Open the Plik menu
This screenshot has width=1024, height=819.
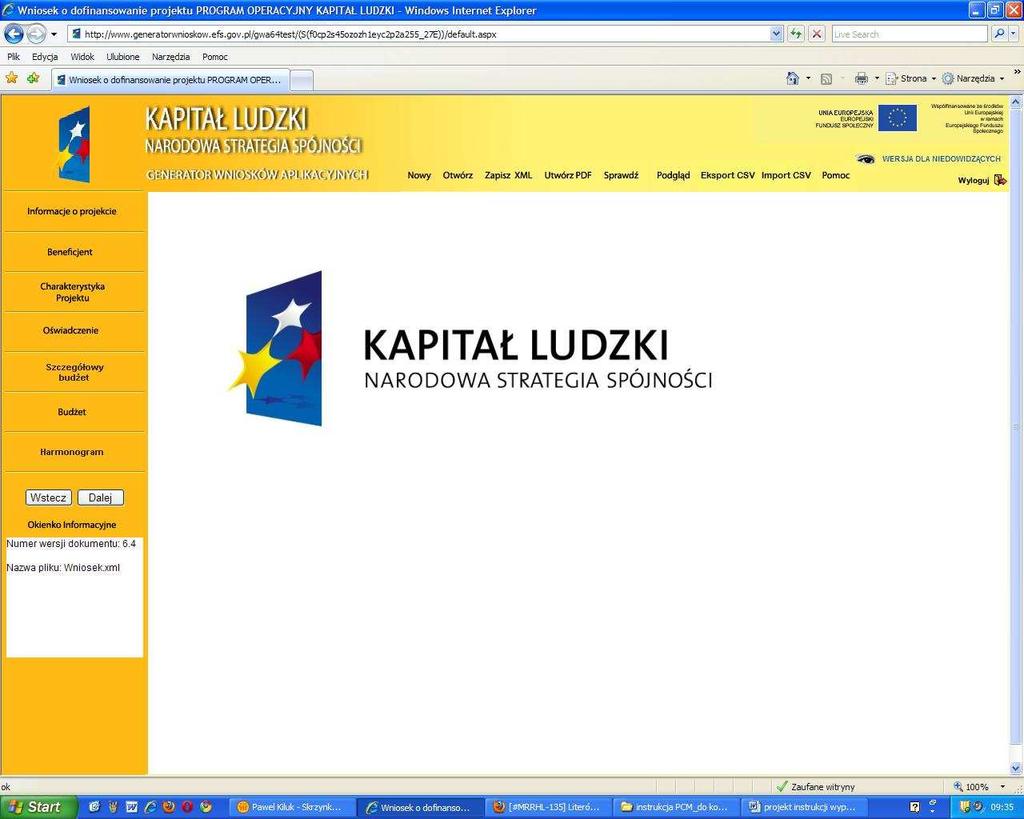tap(13, 57)
